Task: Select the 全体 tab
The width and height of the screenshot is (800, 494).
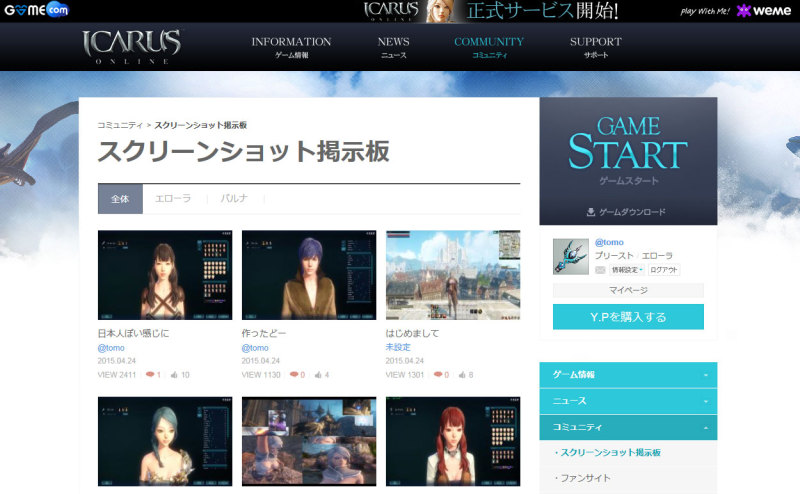Action: coord(120,199)
